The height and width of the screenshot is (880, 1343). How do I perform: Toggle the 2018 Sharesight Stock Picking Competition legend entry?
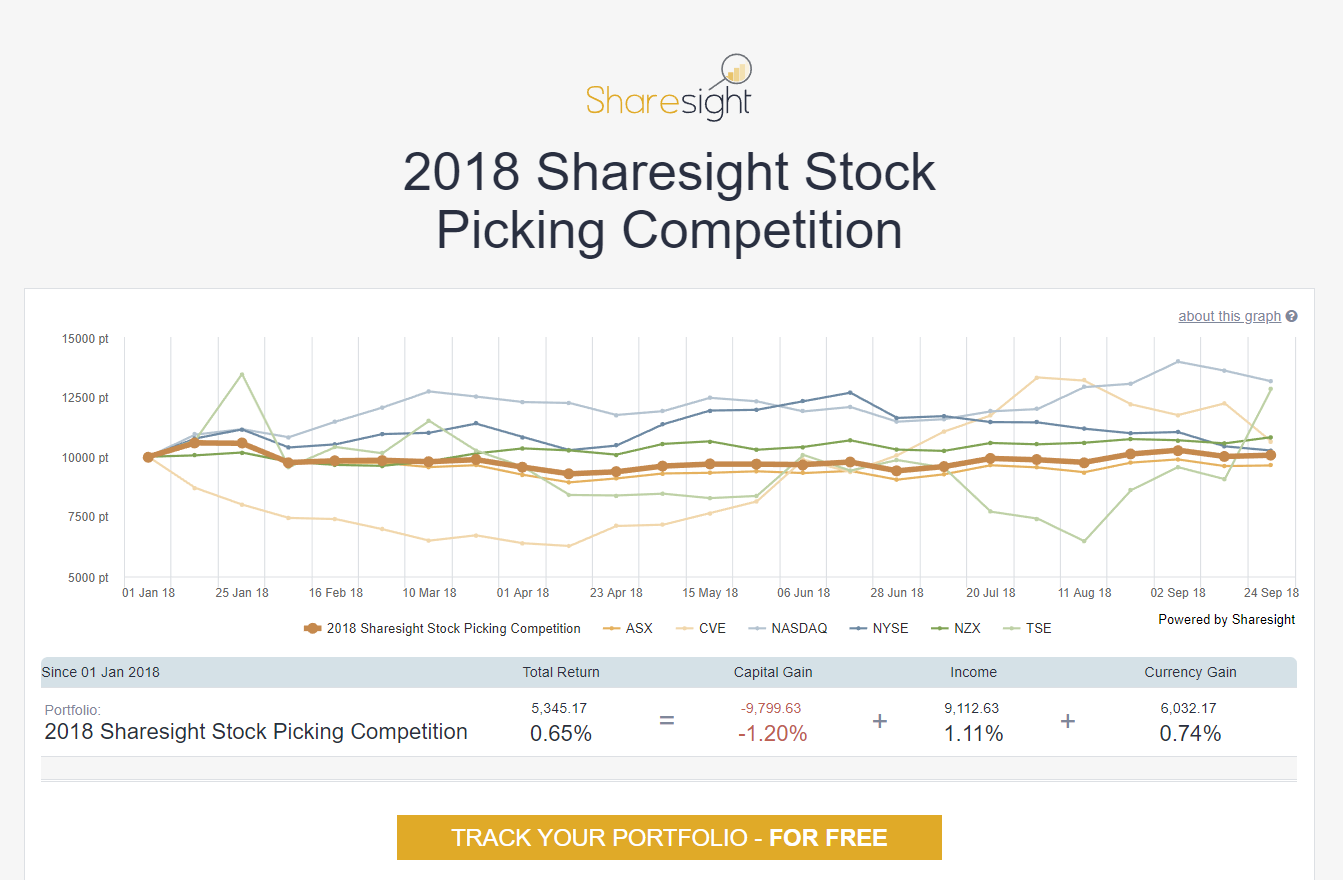pyautogui.click(x=452, y=628)
